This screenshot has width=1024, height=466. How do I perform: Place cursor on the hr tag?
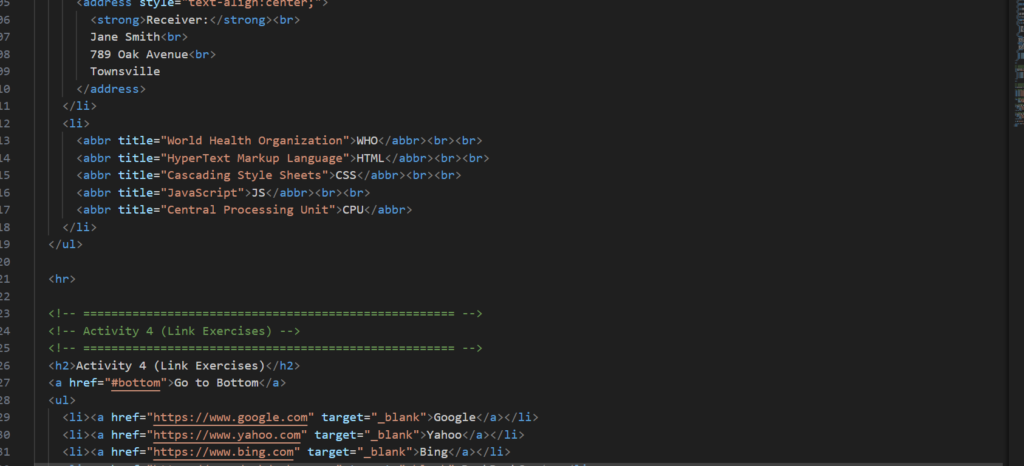coord(62,279)
